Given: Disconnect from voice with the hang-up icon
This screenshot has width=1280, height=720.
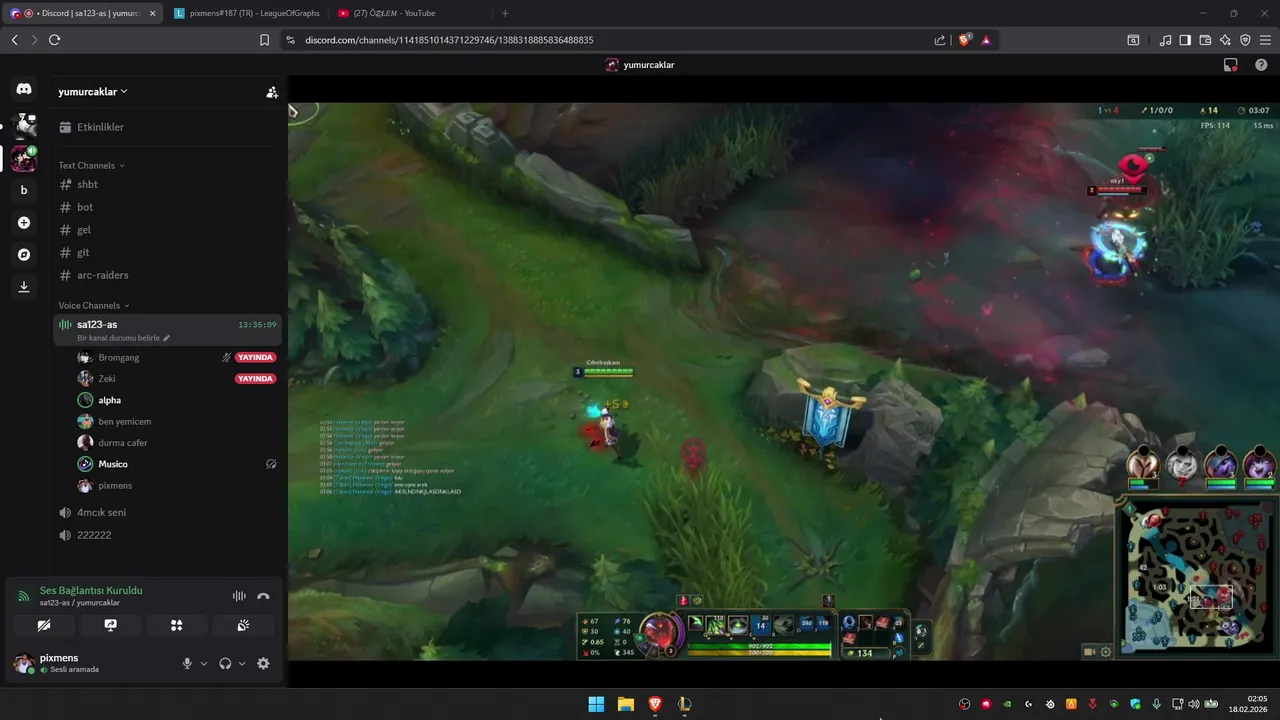Looking at the screenshot, I should [x=263, y=596].
